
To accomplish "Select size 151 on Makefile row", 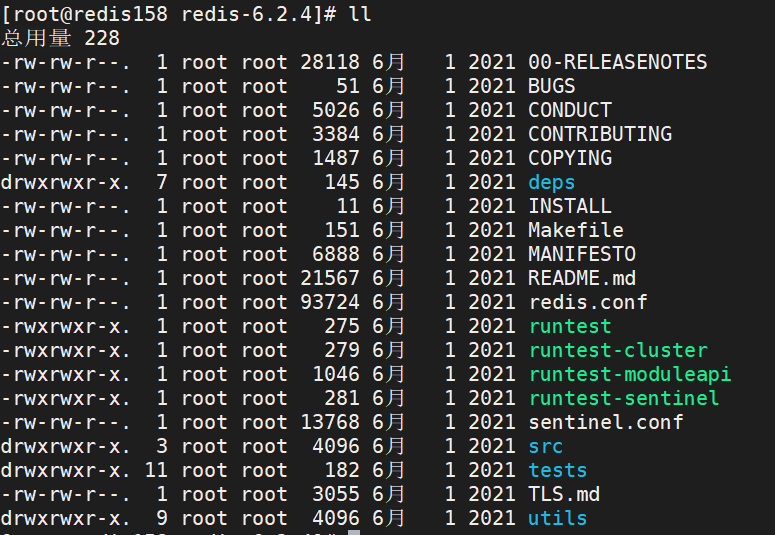I will pyautogui.click(x=342, y=230).
